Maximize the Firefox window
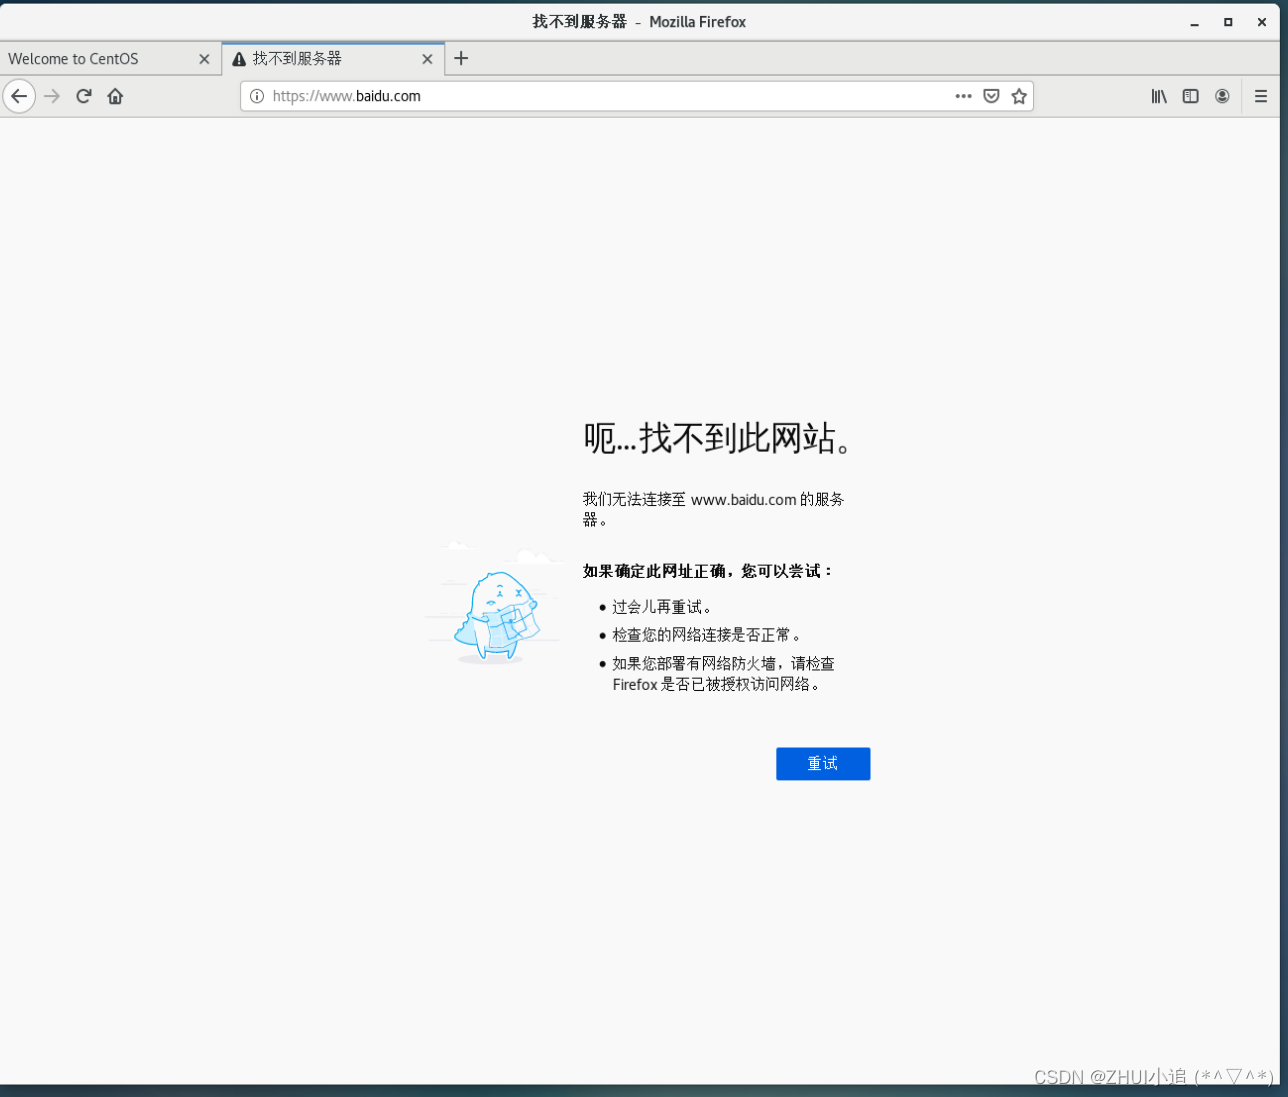The width and height of the screenshot is (1288, 1097). click(x=1228, y=22)
